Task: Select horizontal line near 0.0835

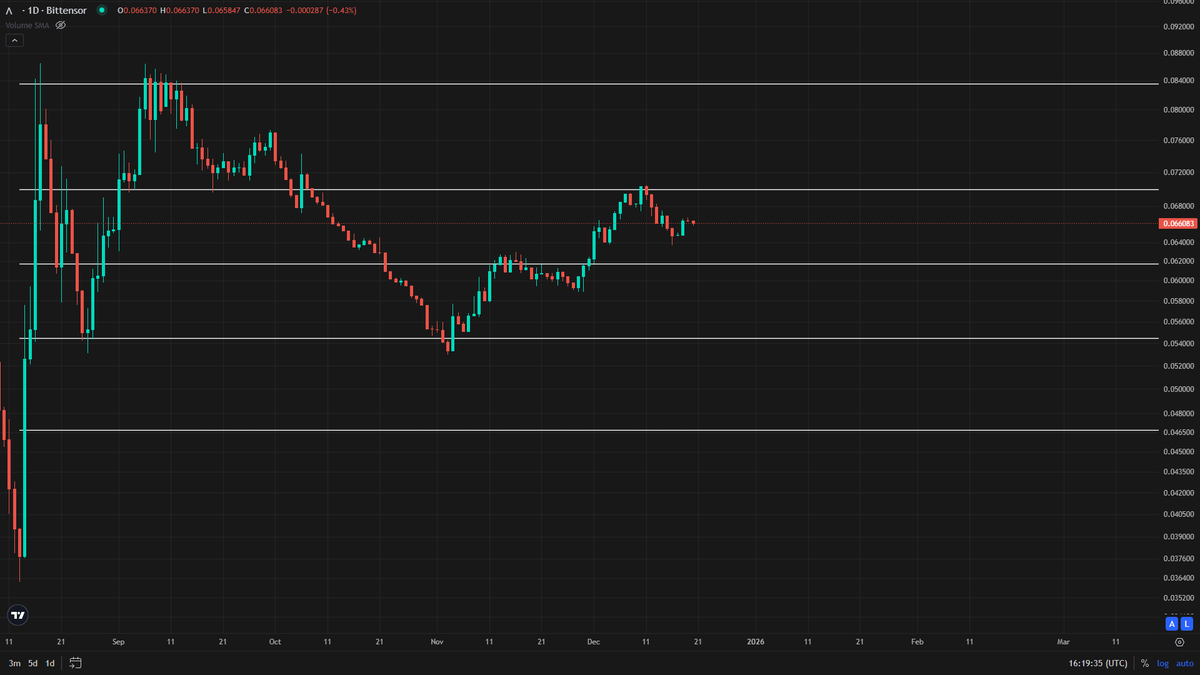Action: (588, 84)
